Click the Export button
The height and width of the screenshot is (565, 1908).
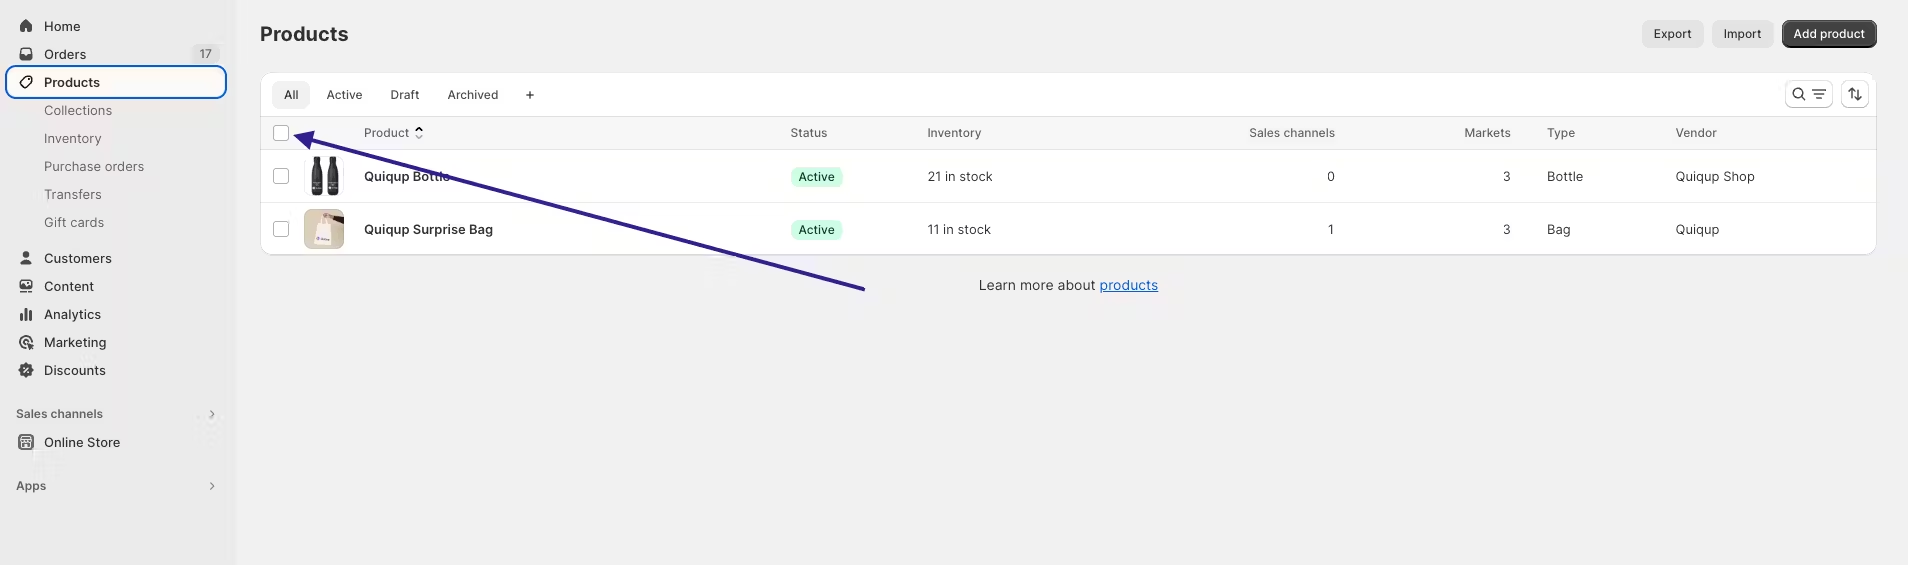point(1672,34)
